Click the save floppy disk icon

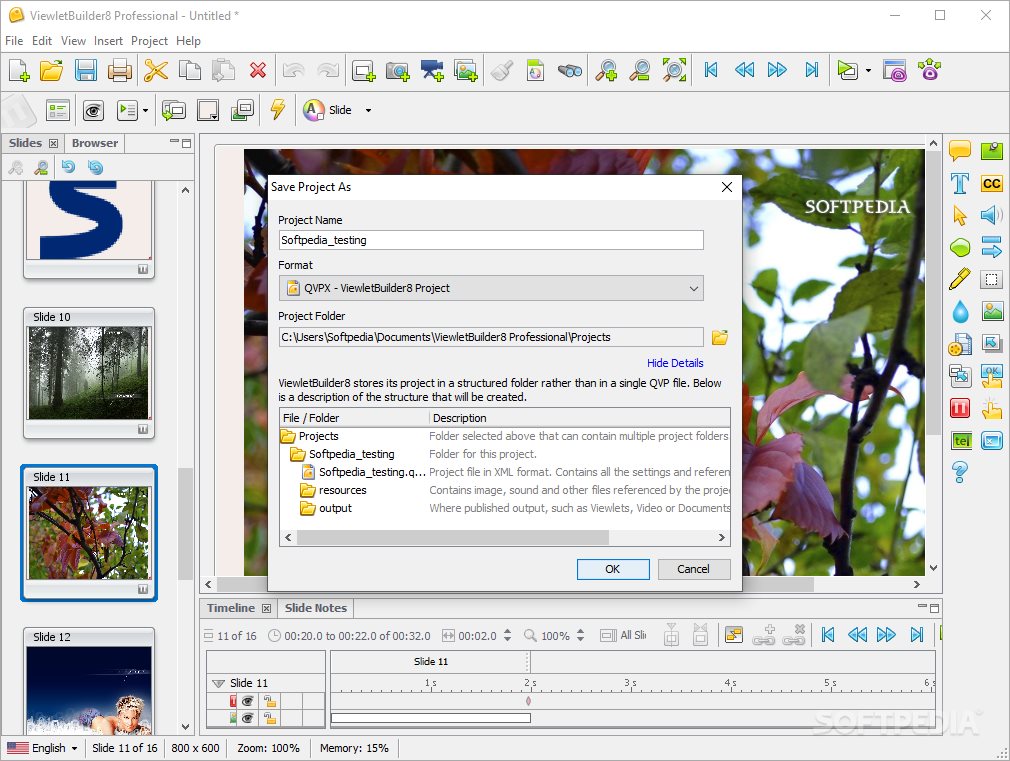coord(86,70)
